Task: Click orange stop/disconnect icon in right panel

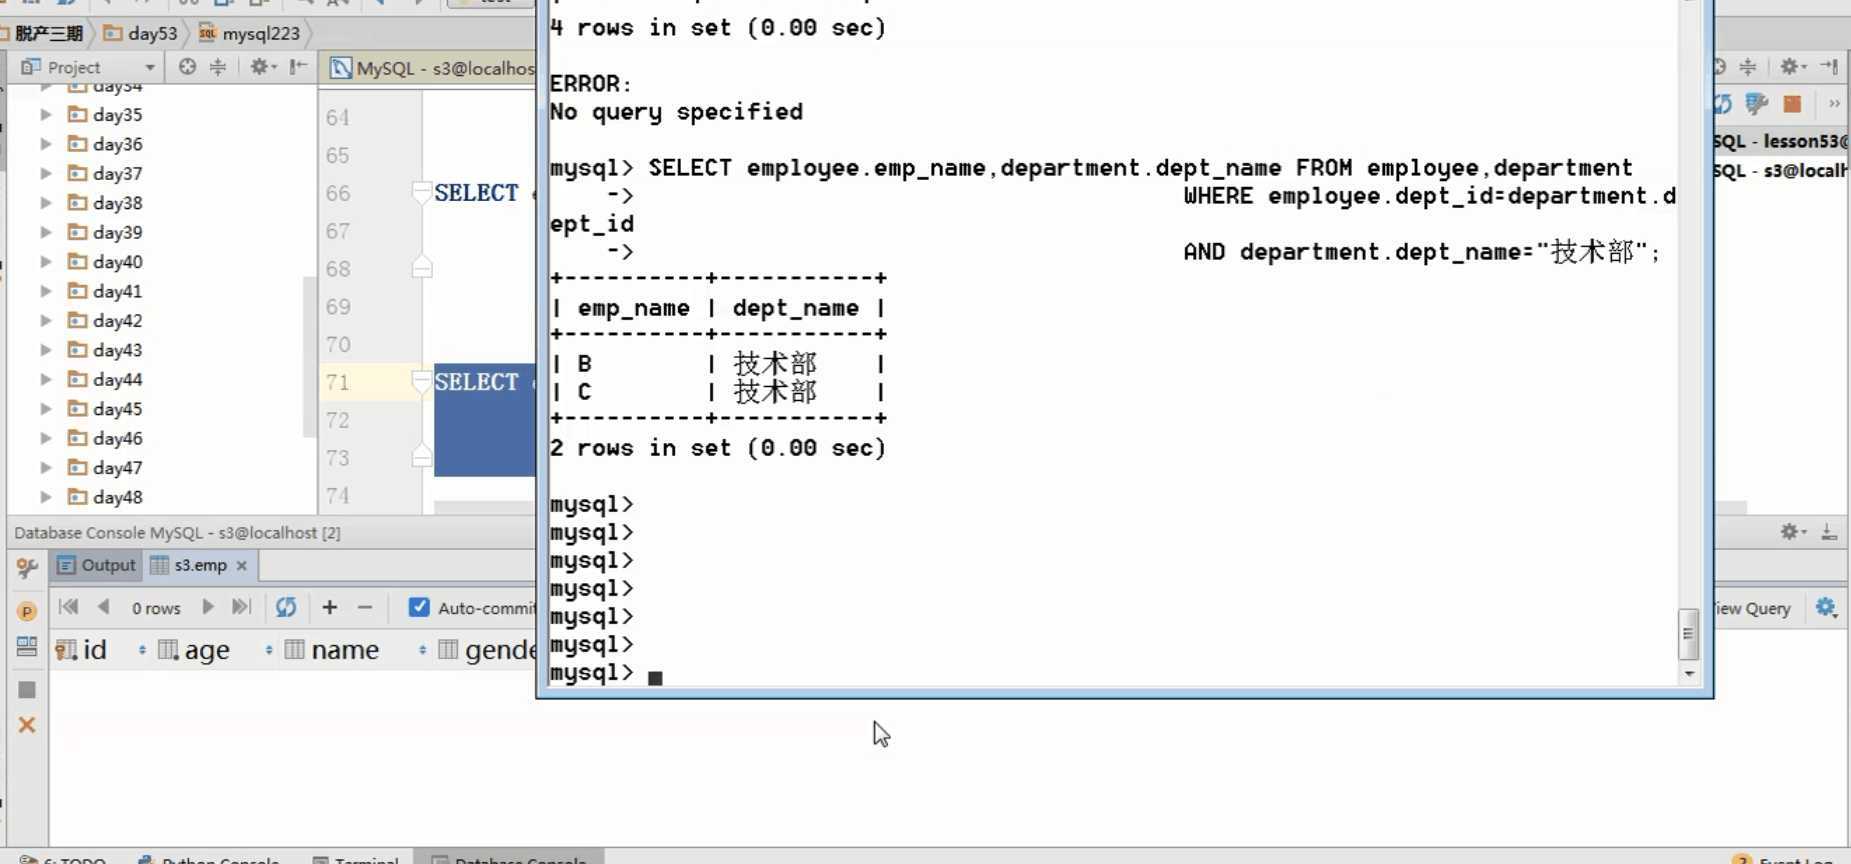Action: click(x=1792, y=104)
